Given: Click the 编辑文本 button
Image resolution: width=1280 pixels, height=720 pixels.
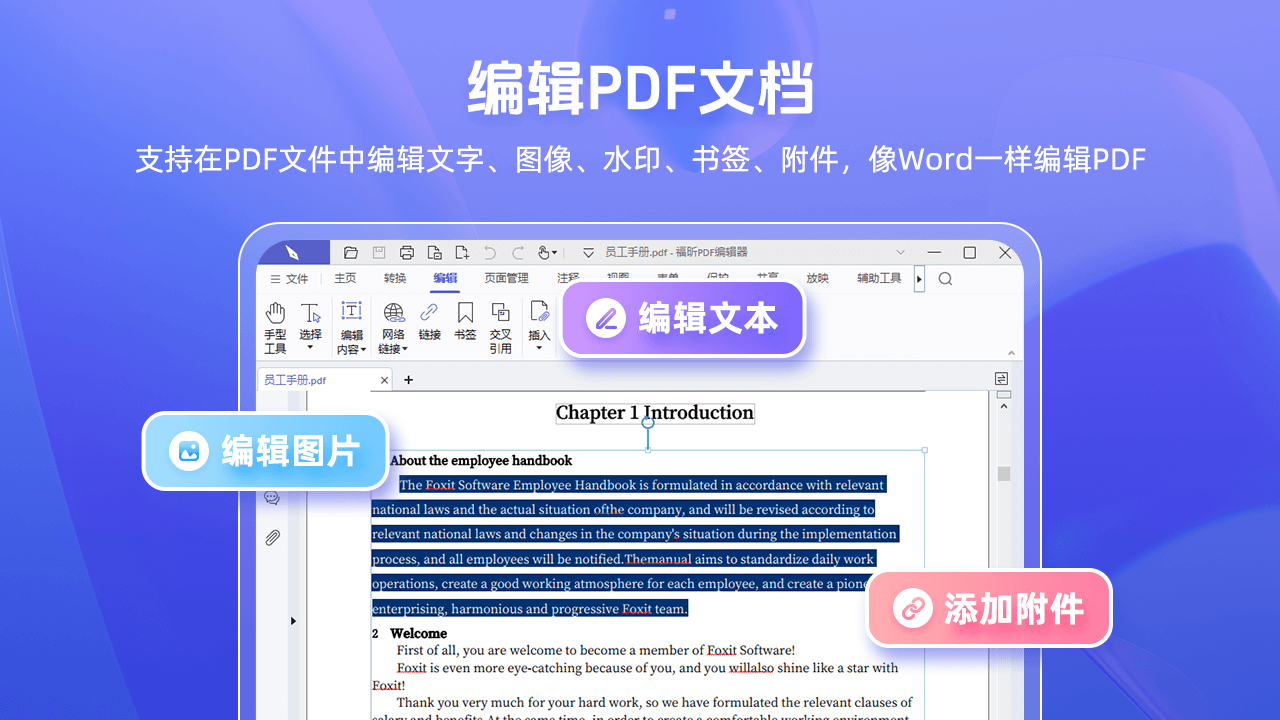Looking at the screenshot, I should 683,318.
